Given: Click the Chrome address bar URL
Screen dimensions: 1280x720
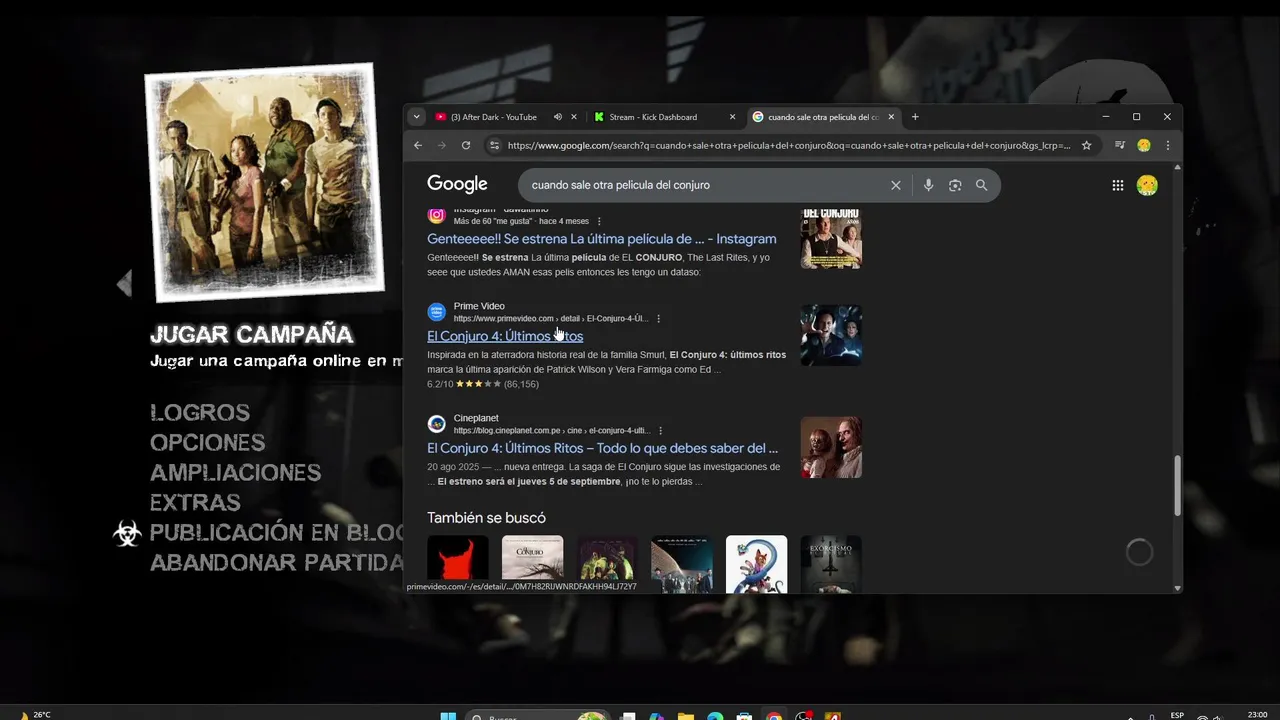Looking at the screenshot, I should [788, 145].
